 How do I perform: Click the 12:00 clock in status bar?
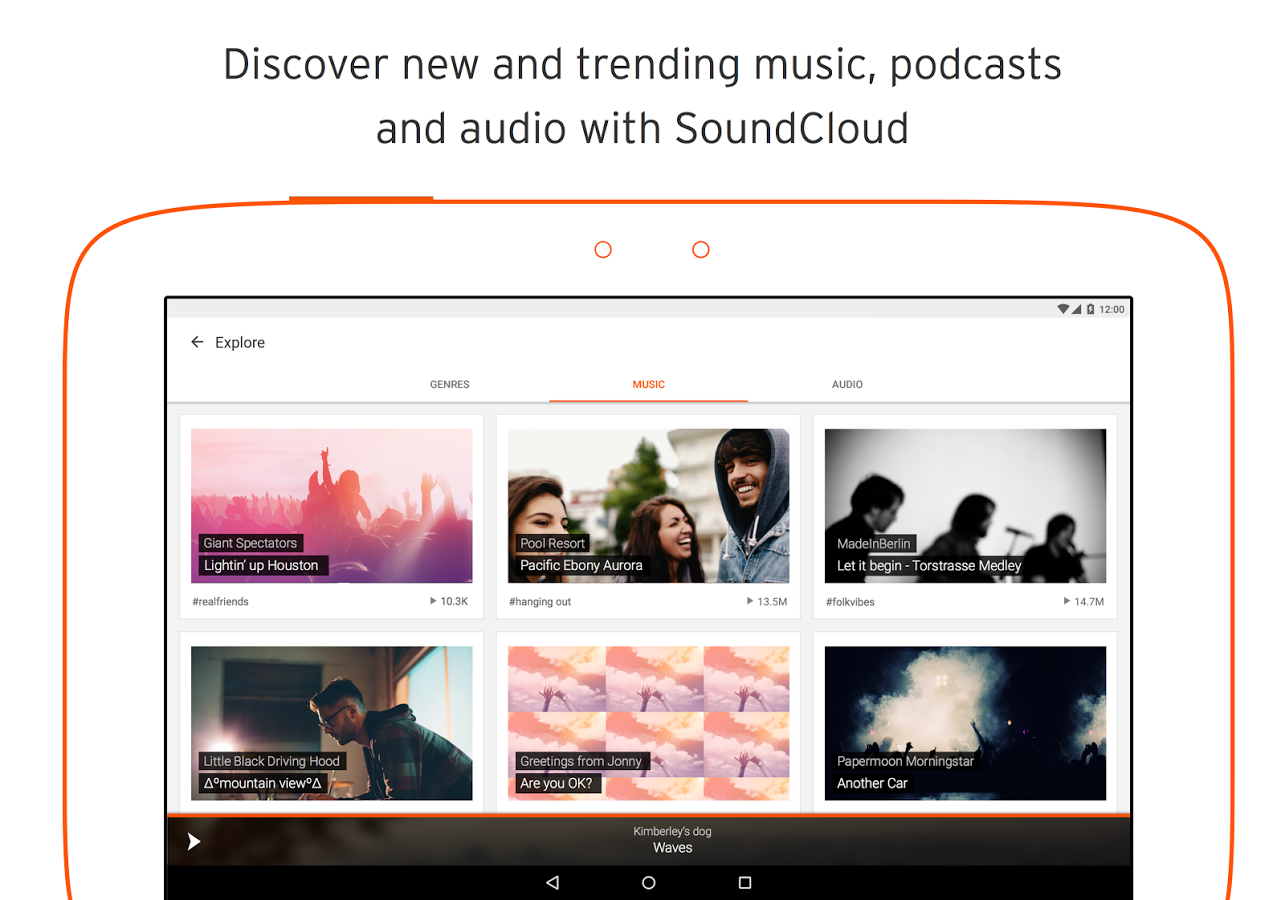(x=1112, y=309)
